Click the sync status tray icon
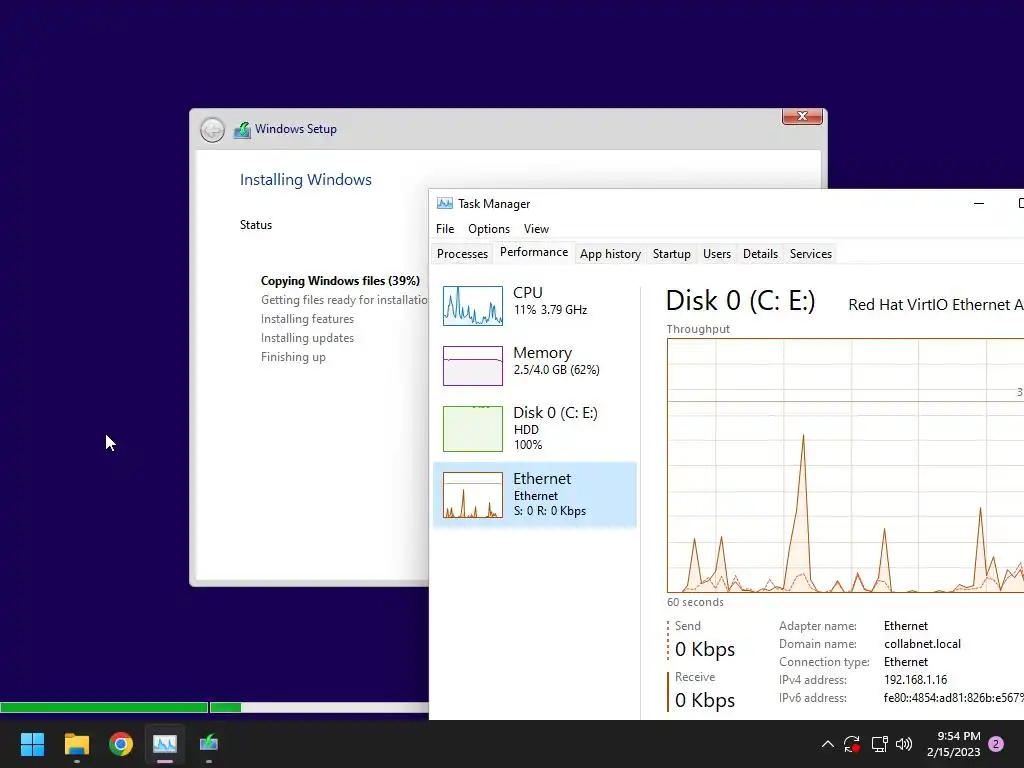 point(852,744)
